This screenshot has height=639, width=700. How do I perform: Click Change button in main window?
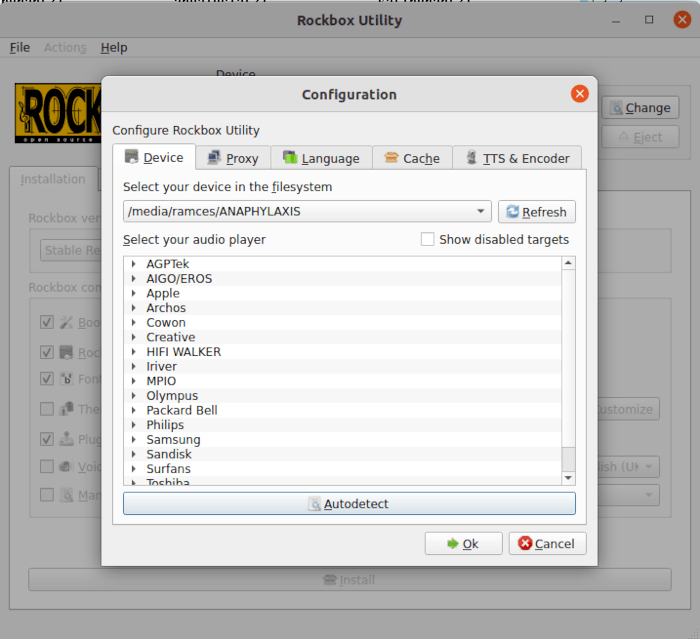(640, 108)
